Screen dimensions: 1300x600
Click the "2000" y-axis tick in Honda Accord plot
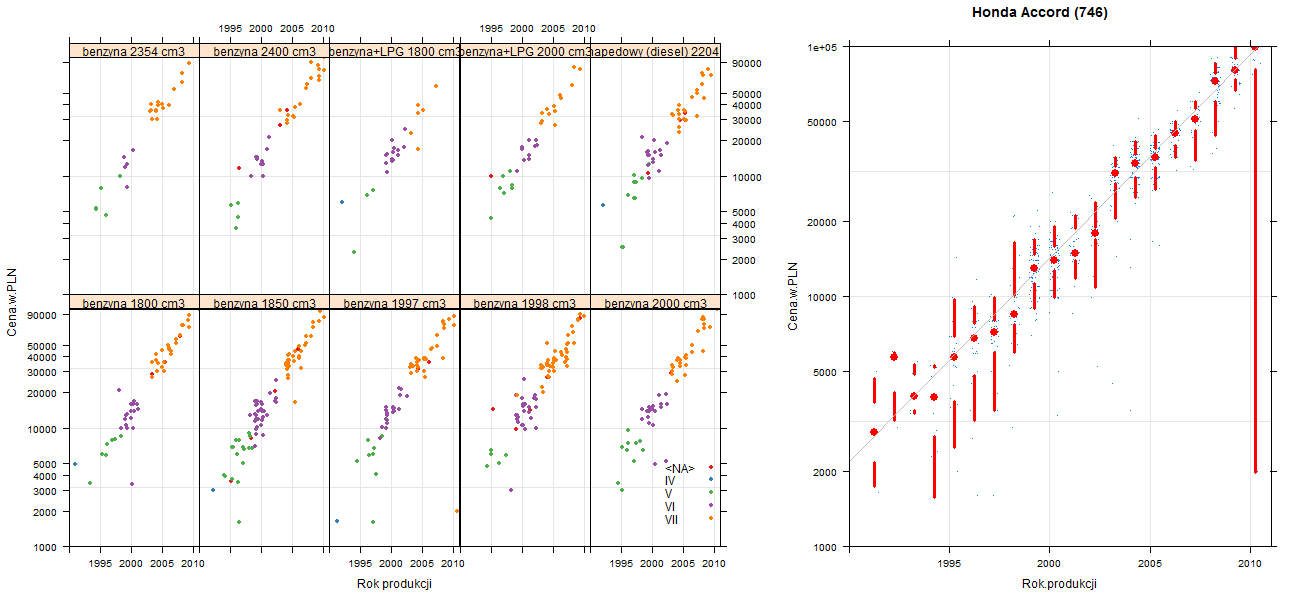click(x=827, y=471)
